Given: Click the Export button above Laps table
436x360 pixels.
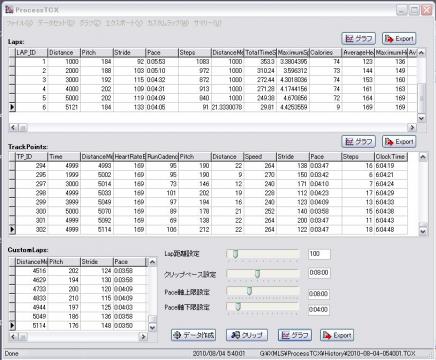Looking at the screenshot, I should pyautogui.click(x=399, y=39).
